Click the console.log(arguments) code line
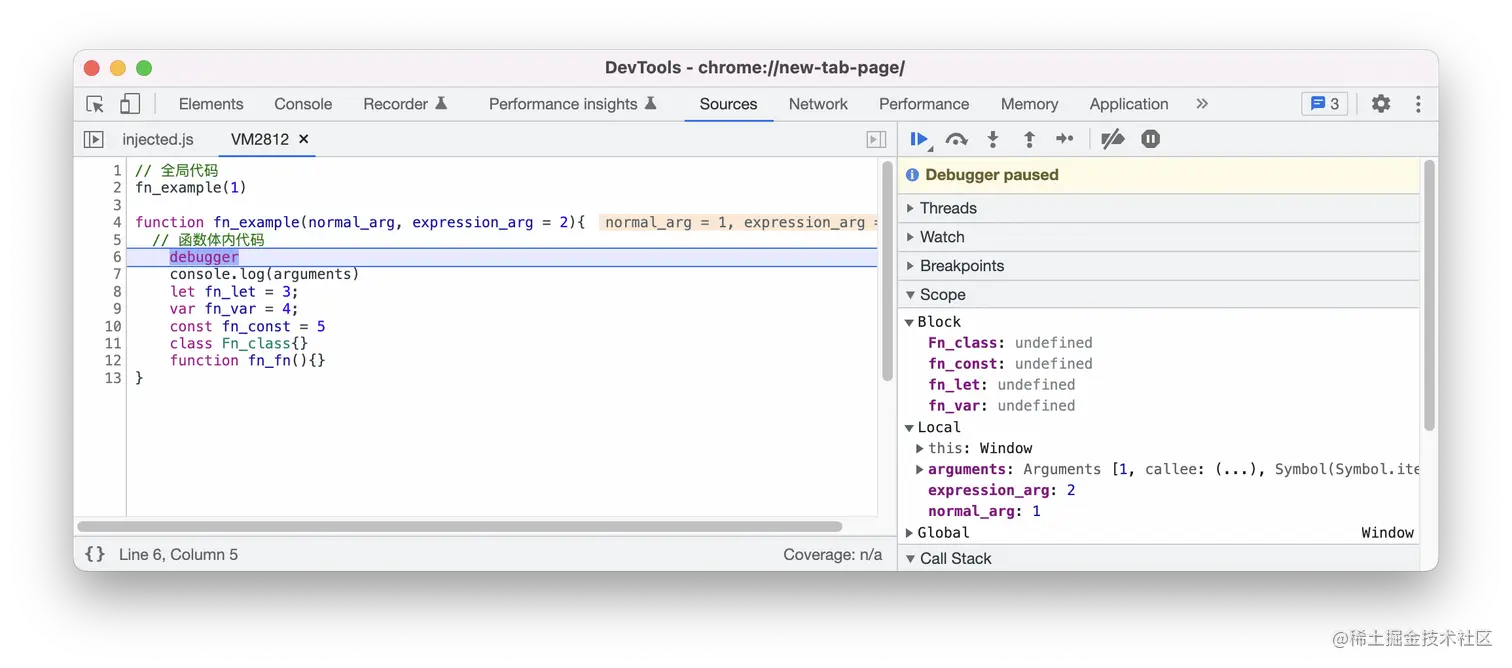This screenshot has width=1512, height=668. coord(264,274)
